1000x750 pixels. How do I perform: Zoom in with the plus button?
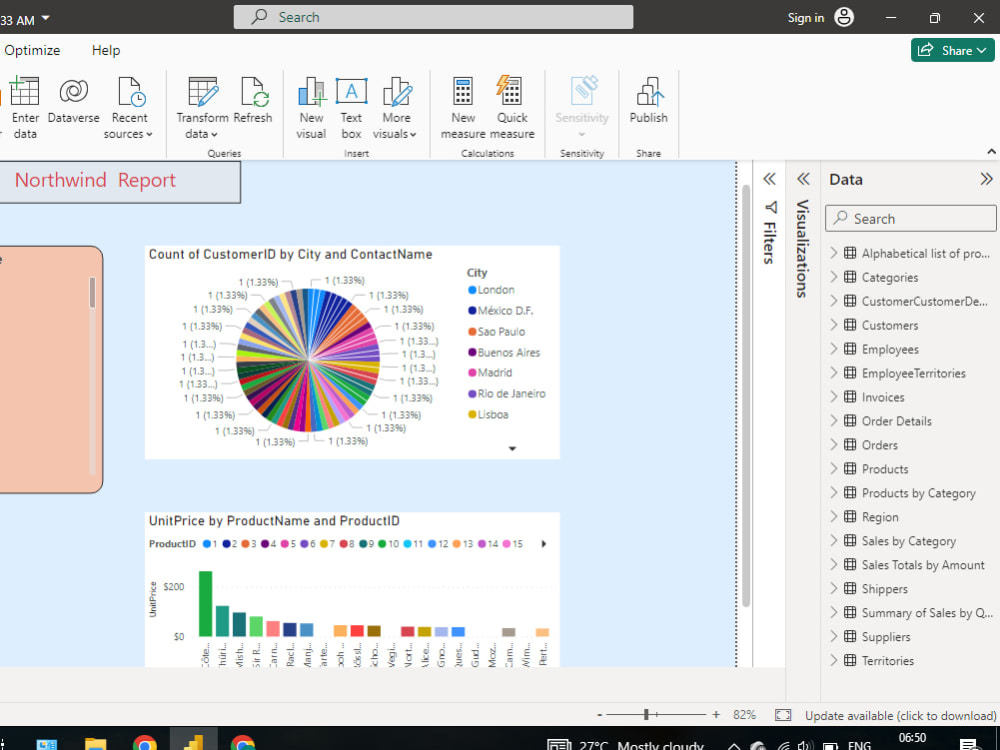coord(716,715)
